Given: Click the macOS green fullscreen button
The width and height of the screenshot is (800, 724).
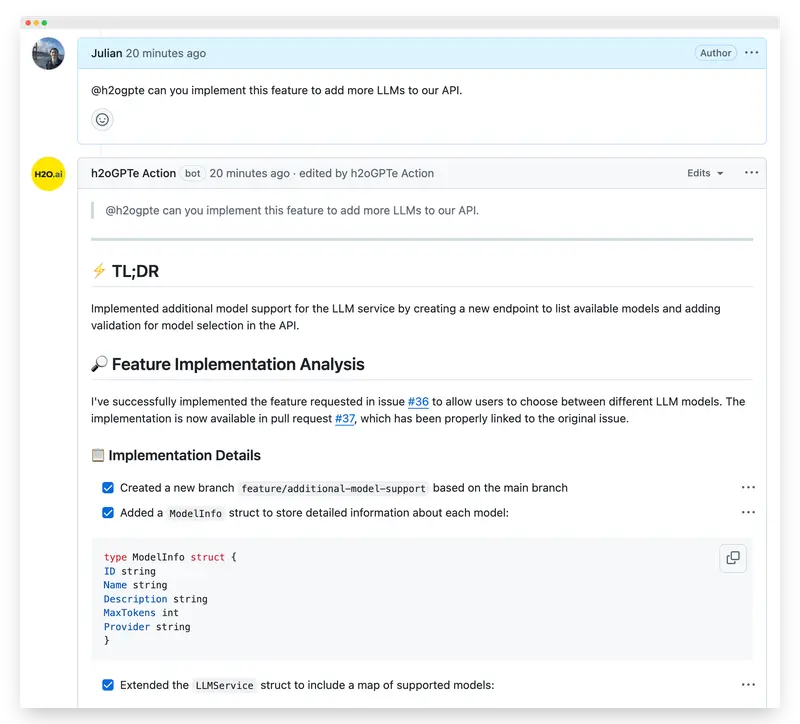Looking at the screenshot, I should tap(44, 23).
